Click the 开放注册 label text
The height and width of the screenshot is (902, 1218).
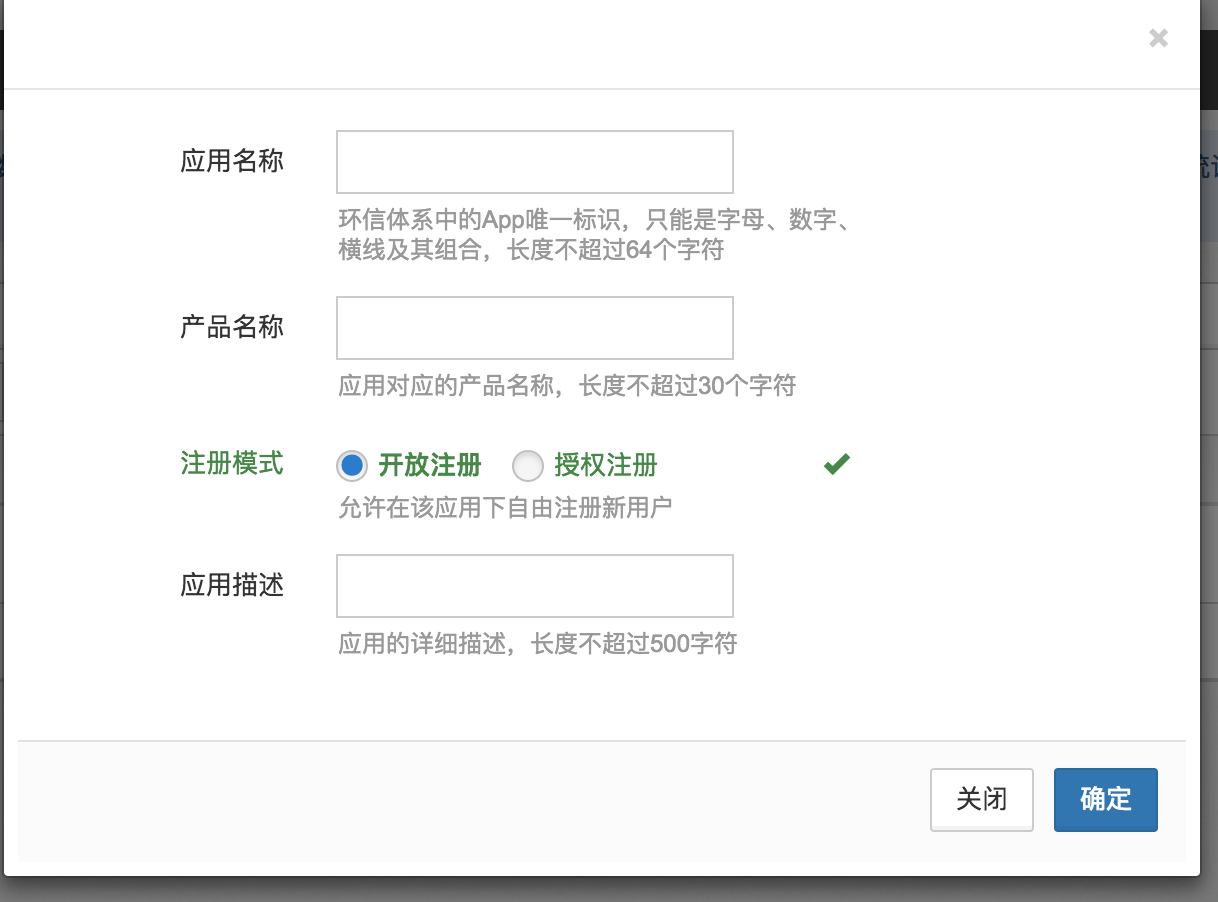[x=430, y=465]
